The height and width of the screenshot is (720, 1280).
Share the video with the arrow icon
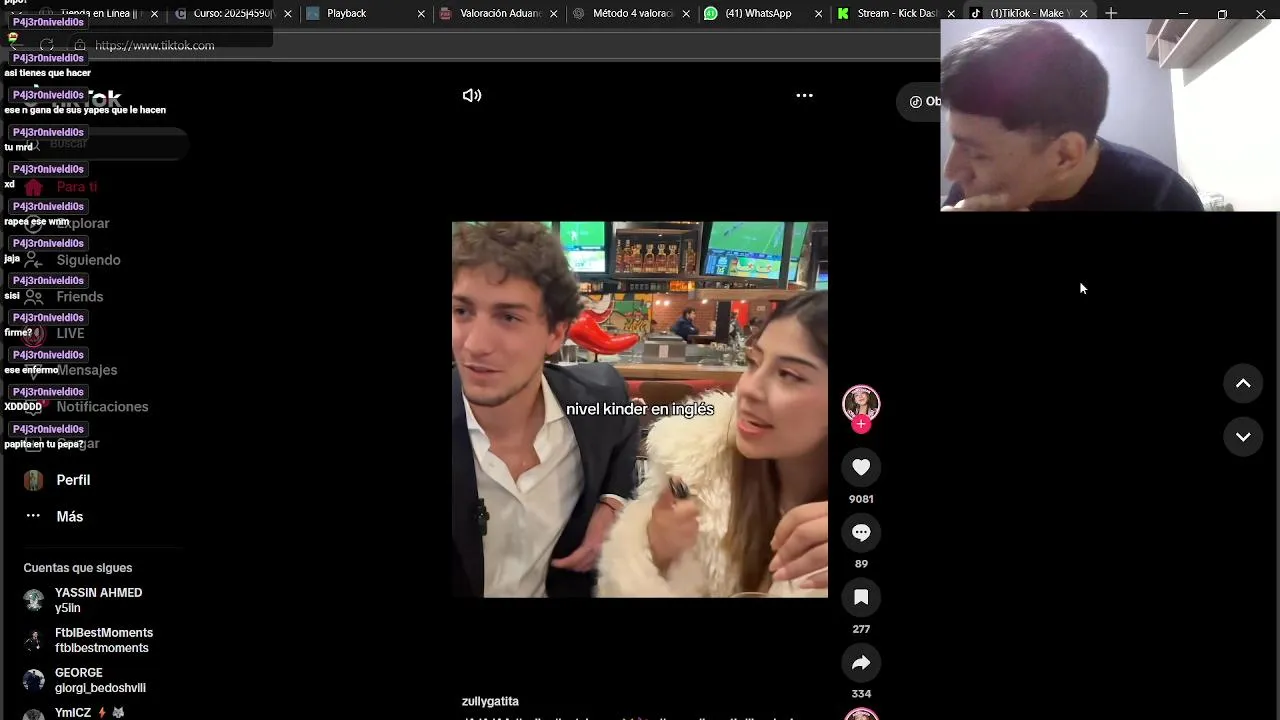(x=861, y=662)
